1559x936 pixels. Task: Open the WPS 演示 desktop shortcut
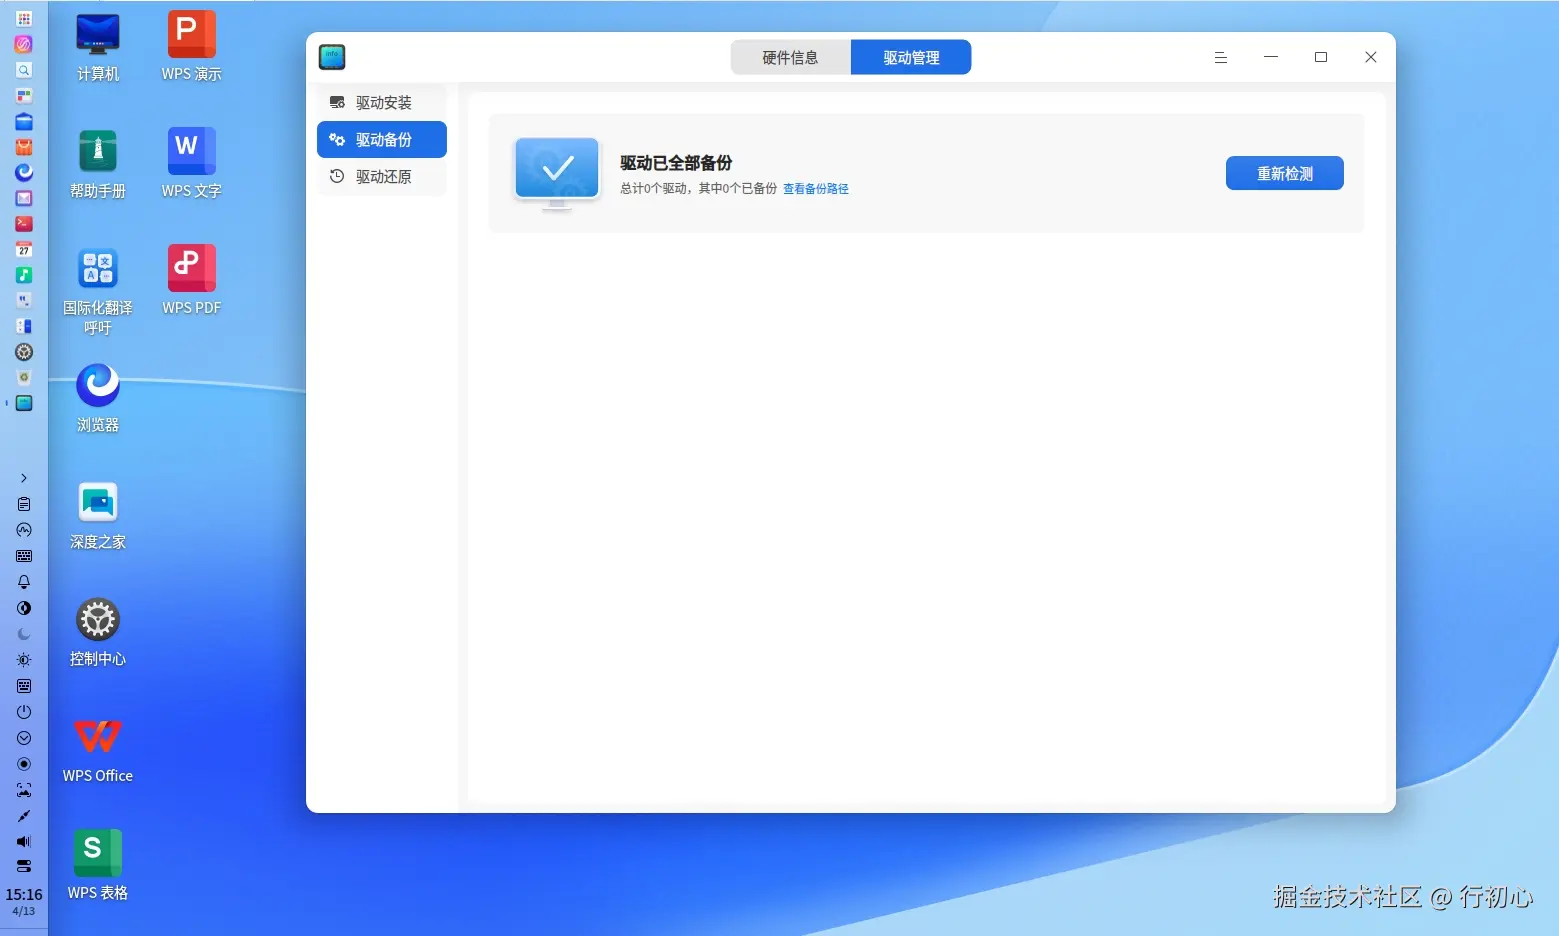[x=192, y=47]
